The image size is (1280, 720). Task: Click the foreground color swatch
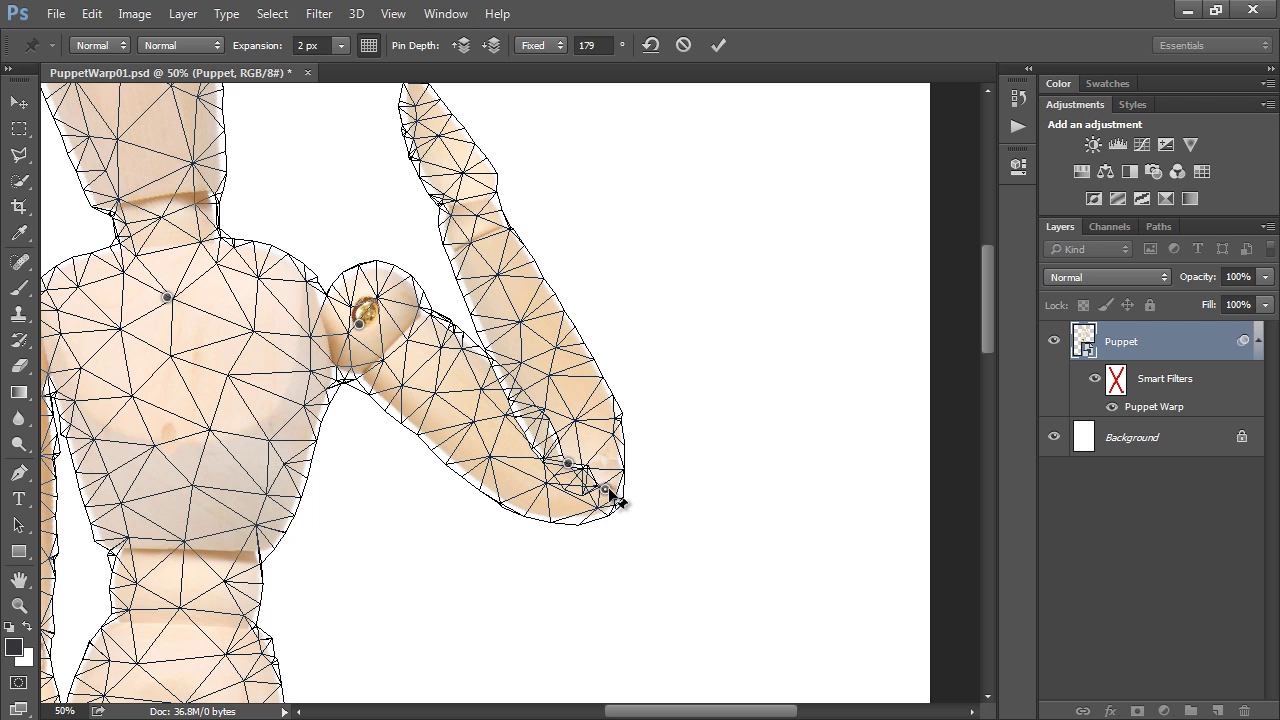pos(14,647)
